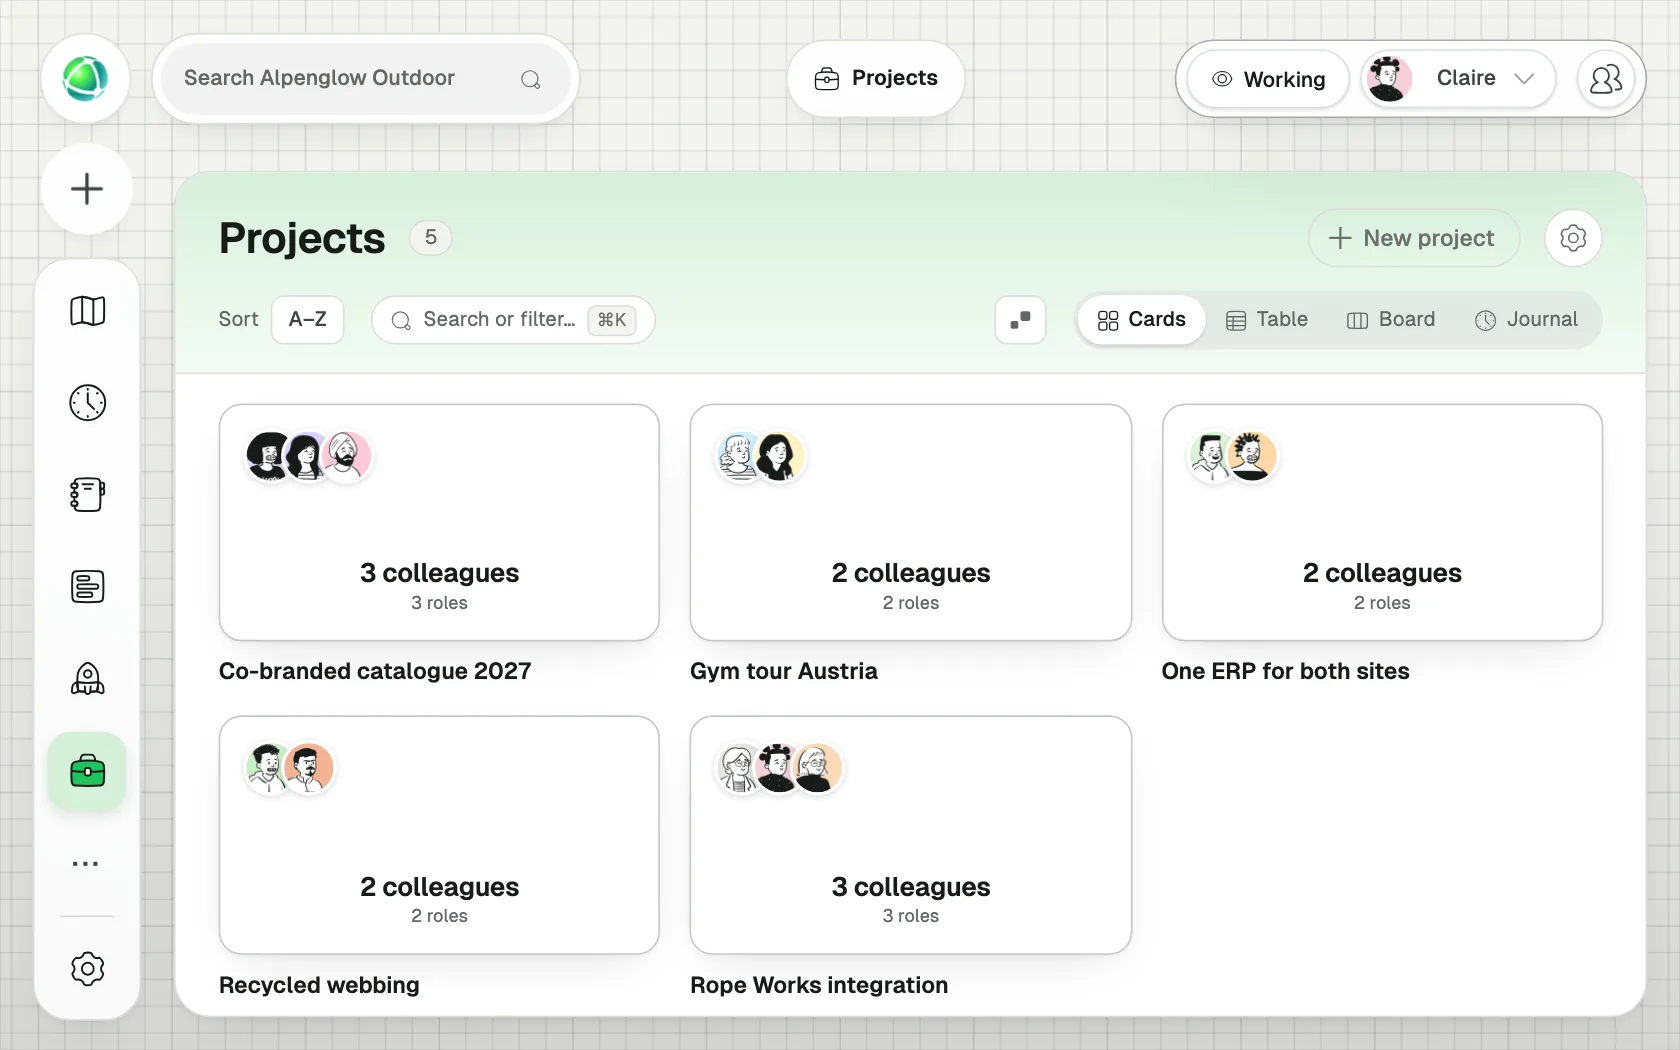Click the Gym tour Austria title
1680x1050 pixels.
point(784,671)
